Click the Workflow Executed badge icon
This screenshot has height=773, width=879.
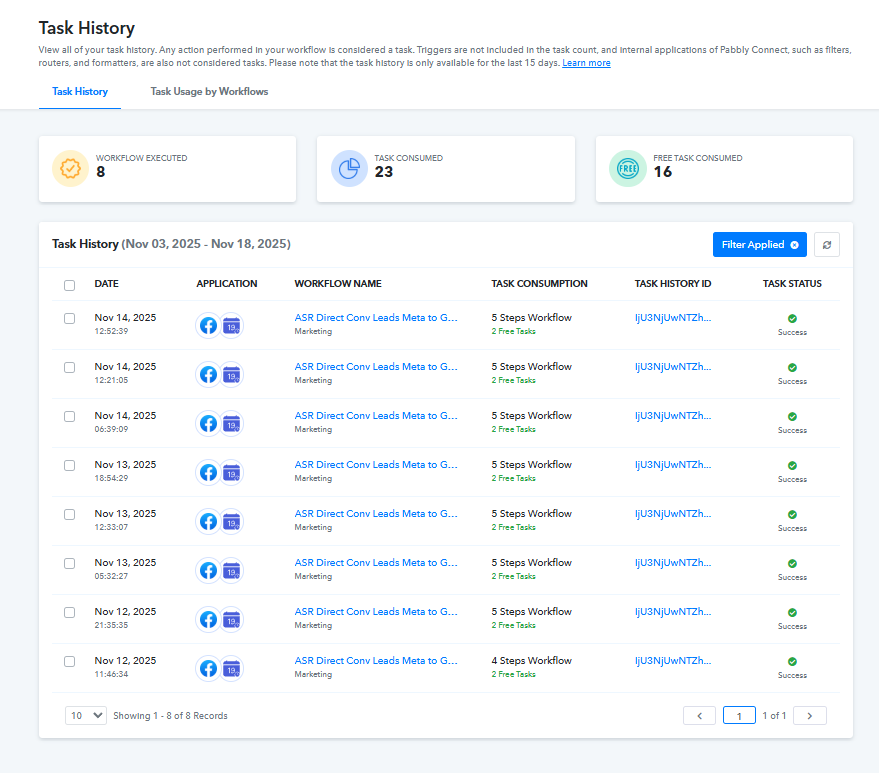[70, 169]
